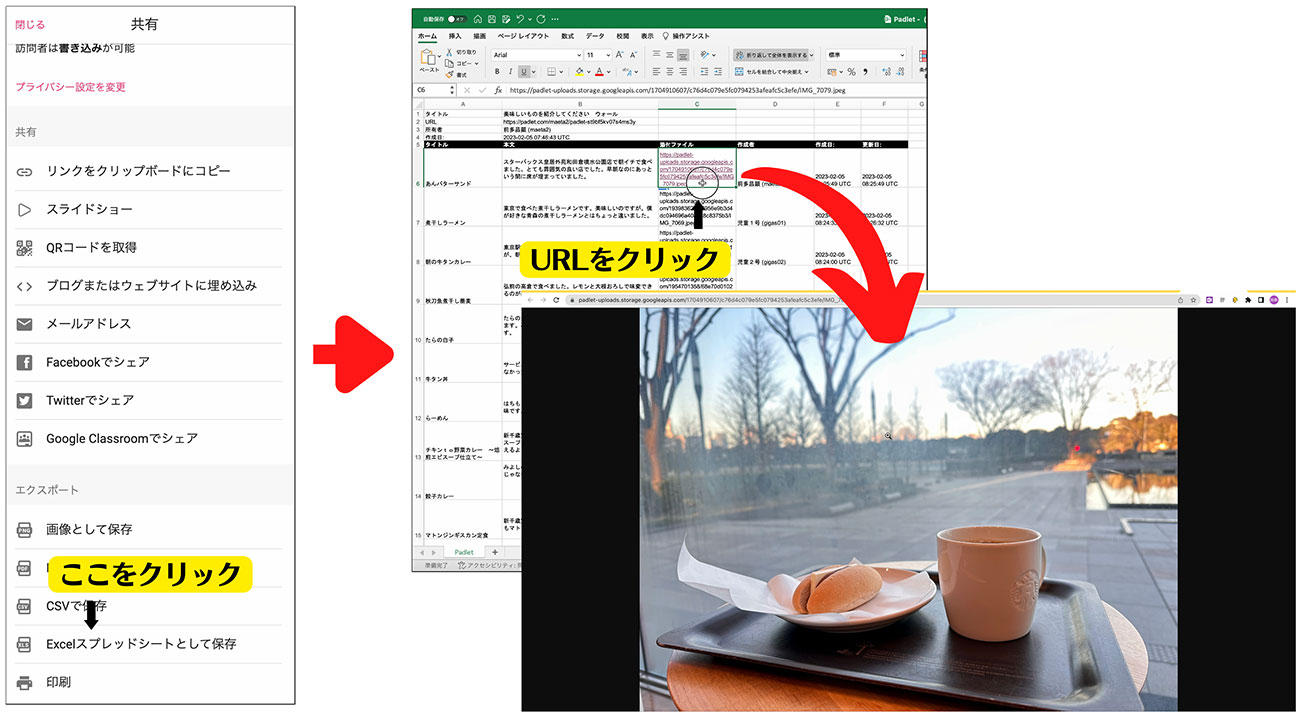Open the Insert ribbon tab

(x=455, y=36)
